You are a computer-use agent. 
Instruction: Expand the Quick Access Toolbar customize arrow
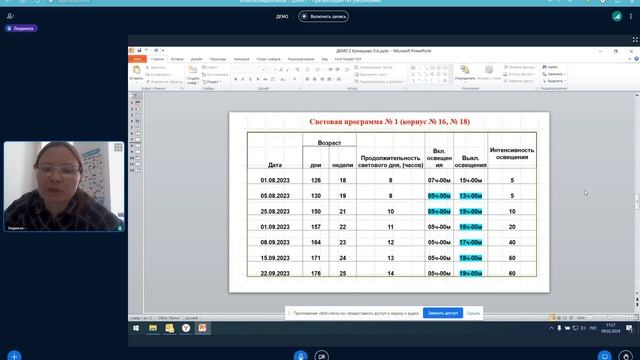click(x=163, y=51)
